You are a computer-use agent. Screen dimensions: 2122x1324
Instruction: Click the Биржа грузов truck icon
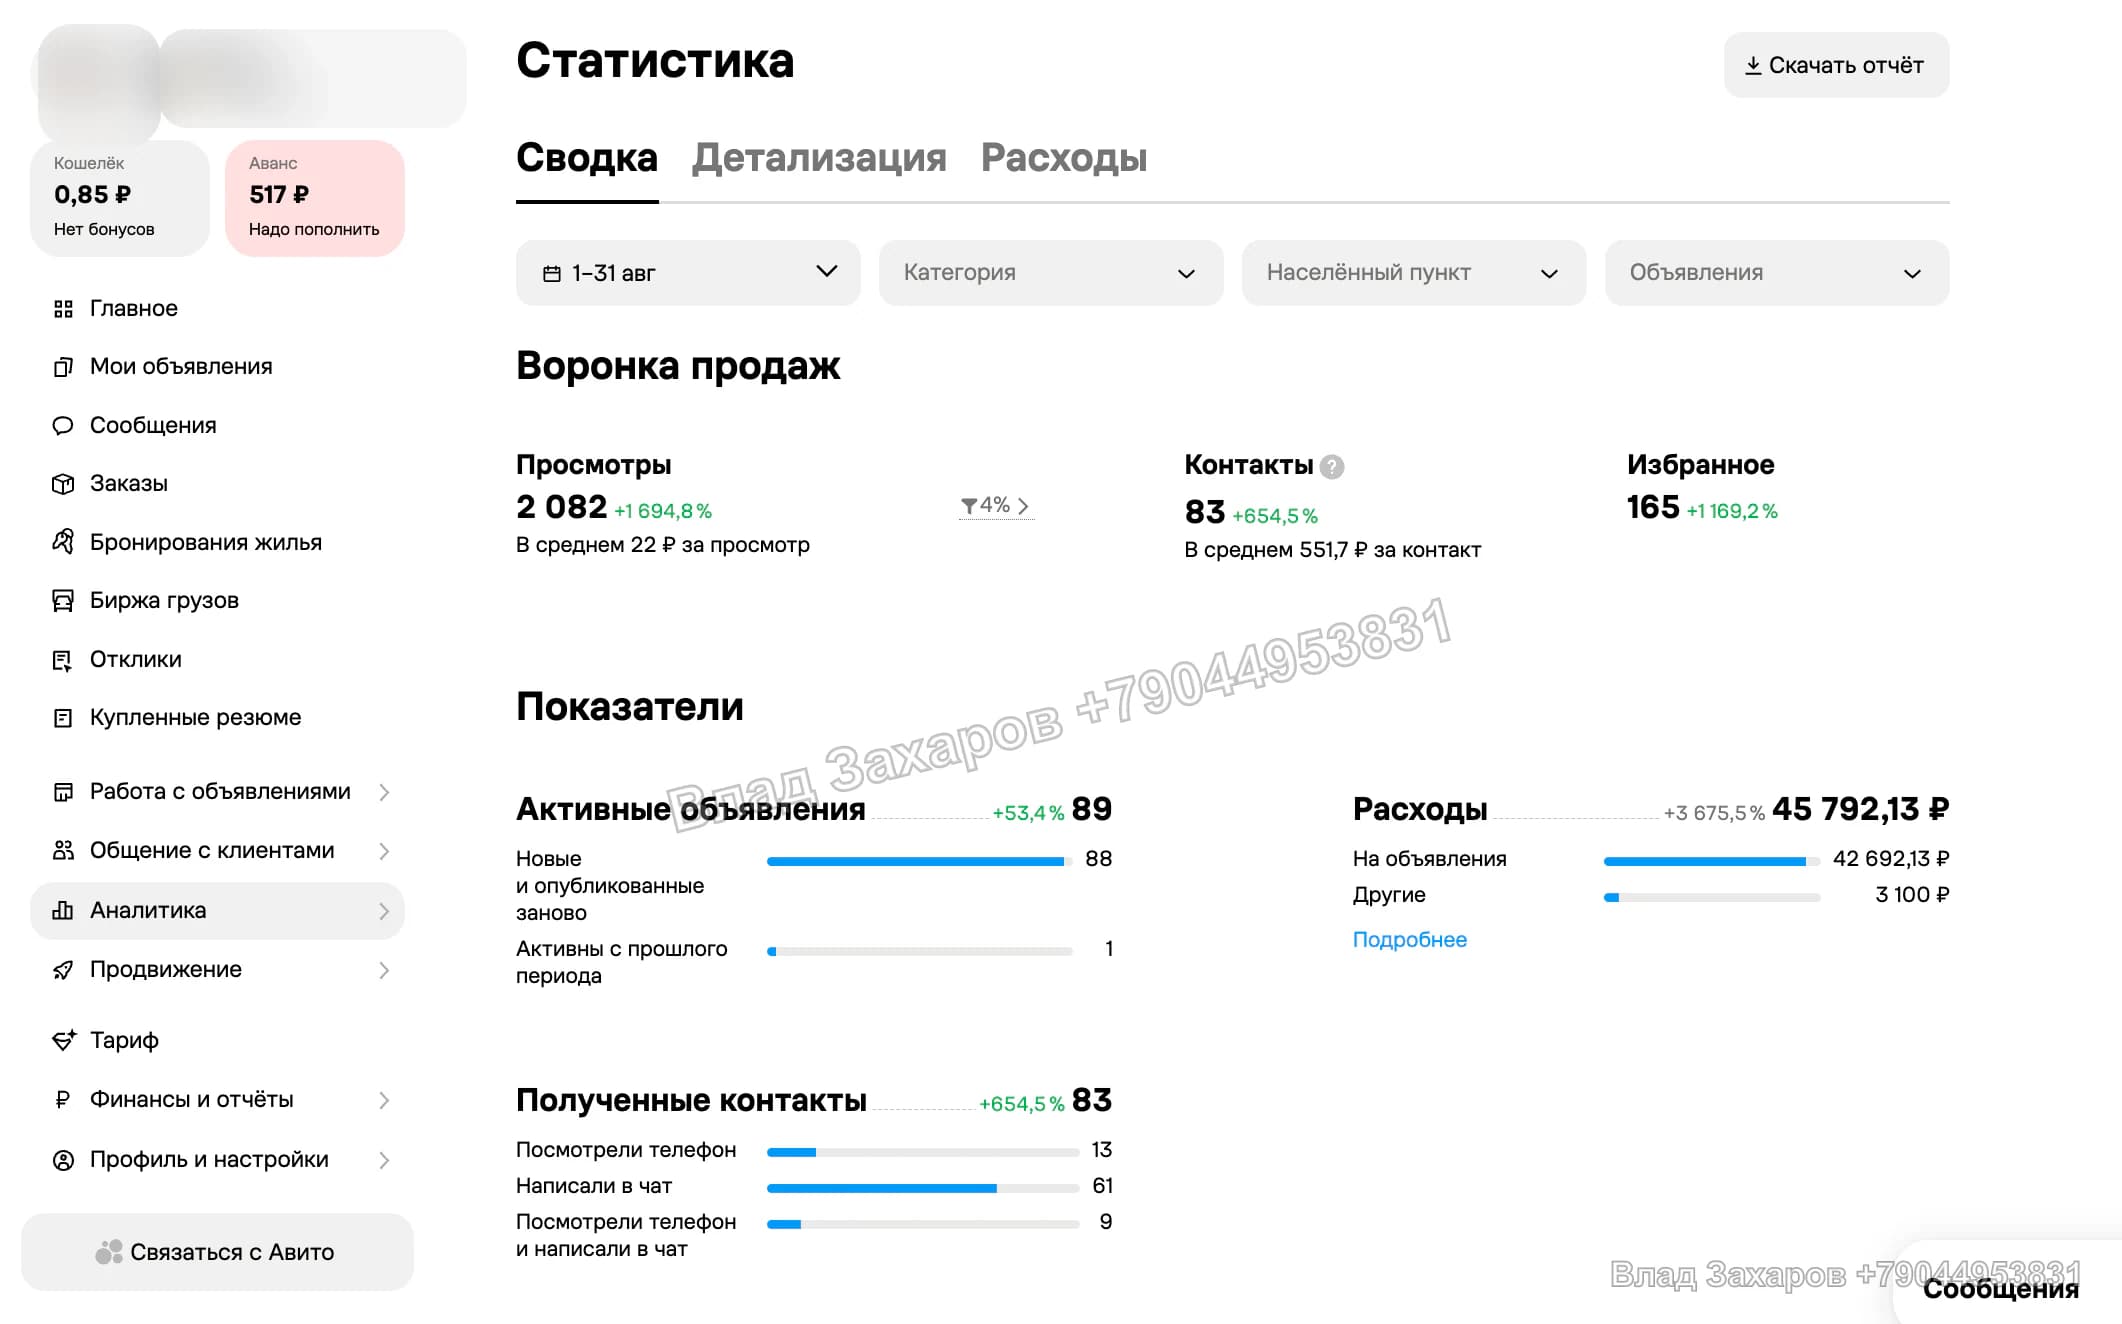tap(63, 601)
